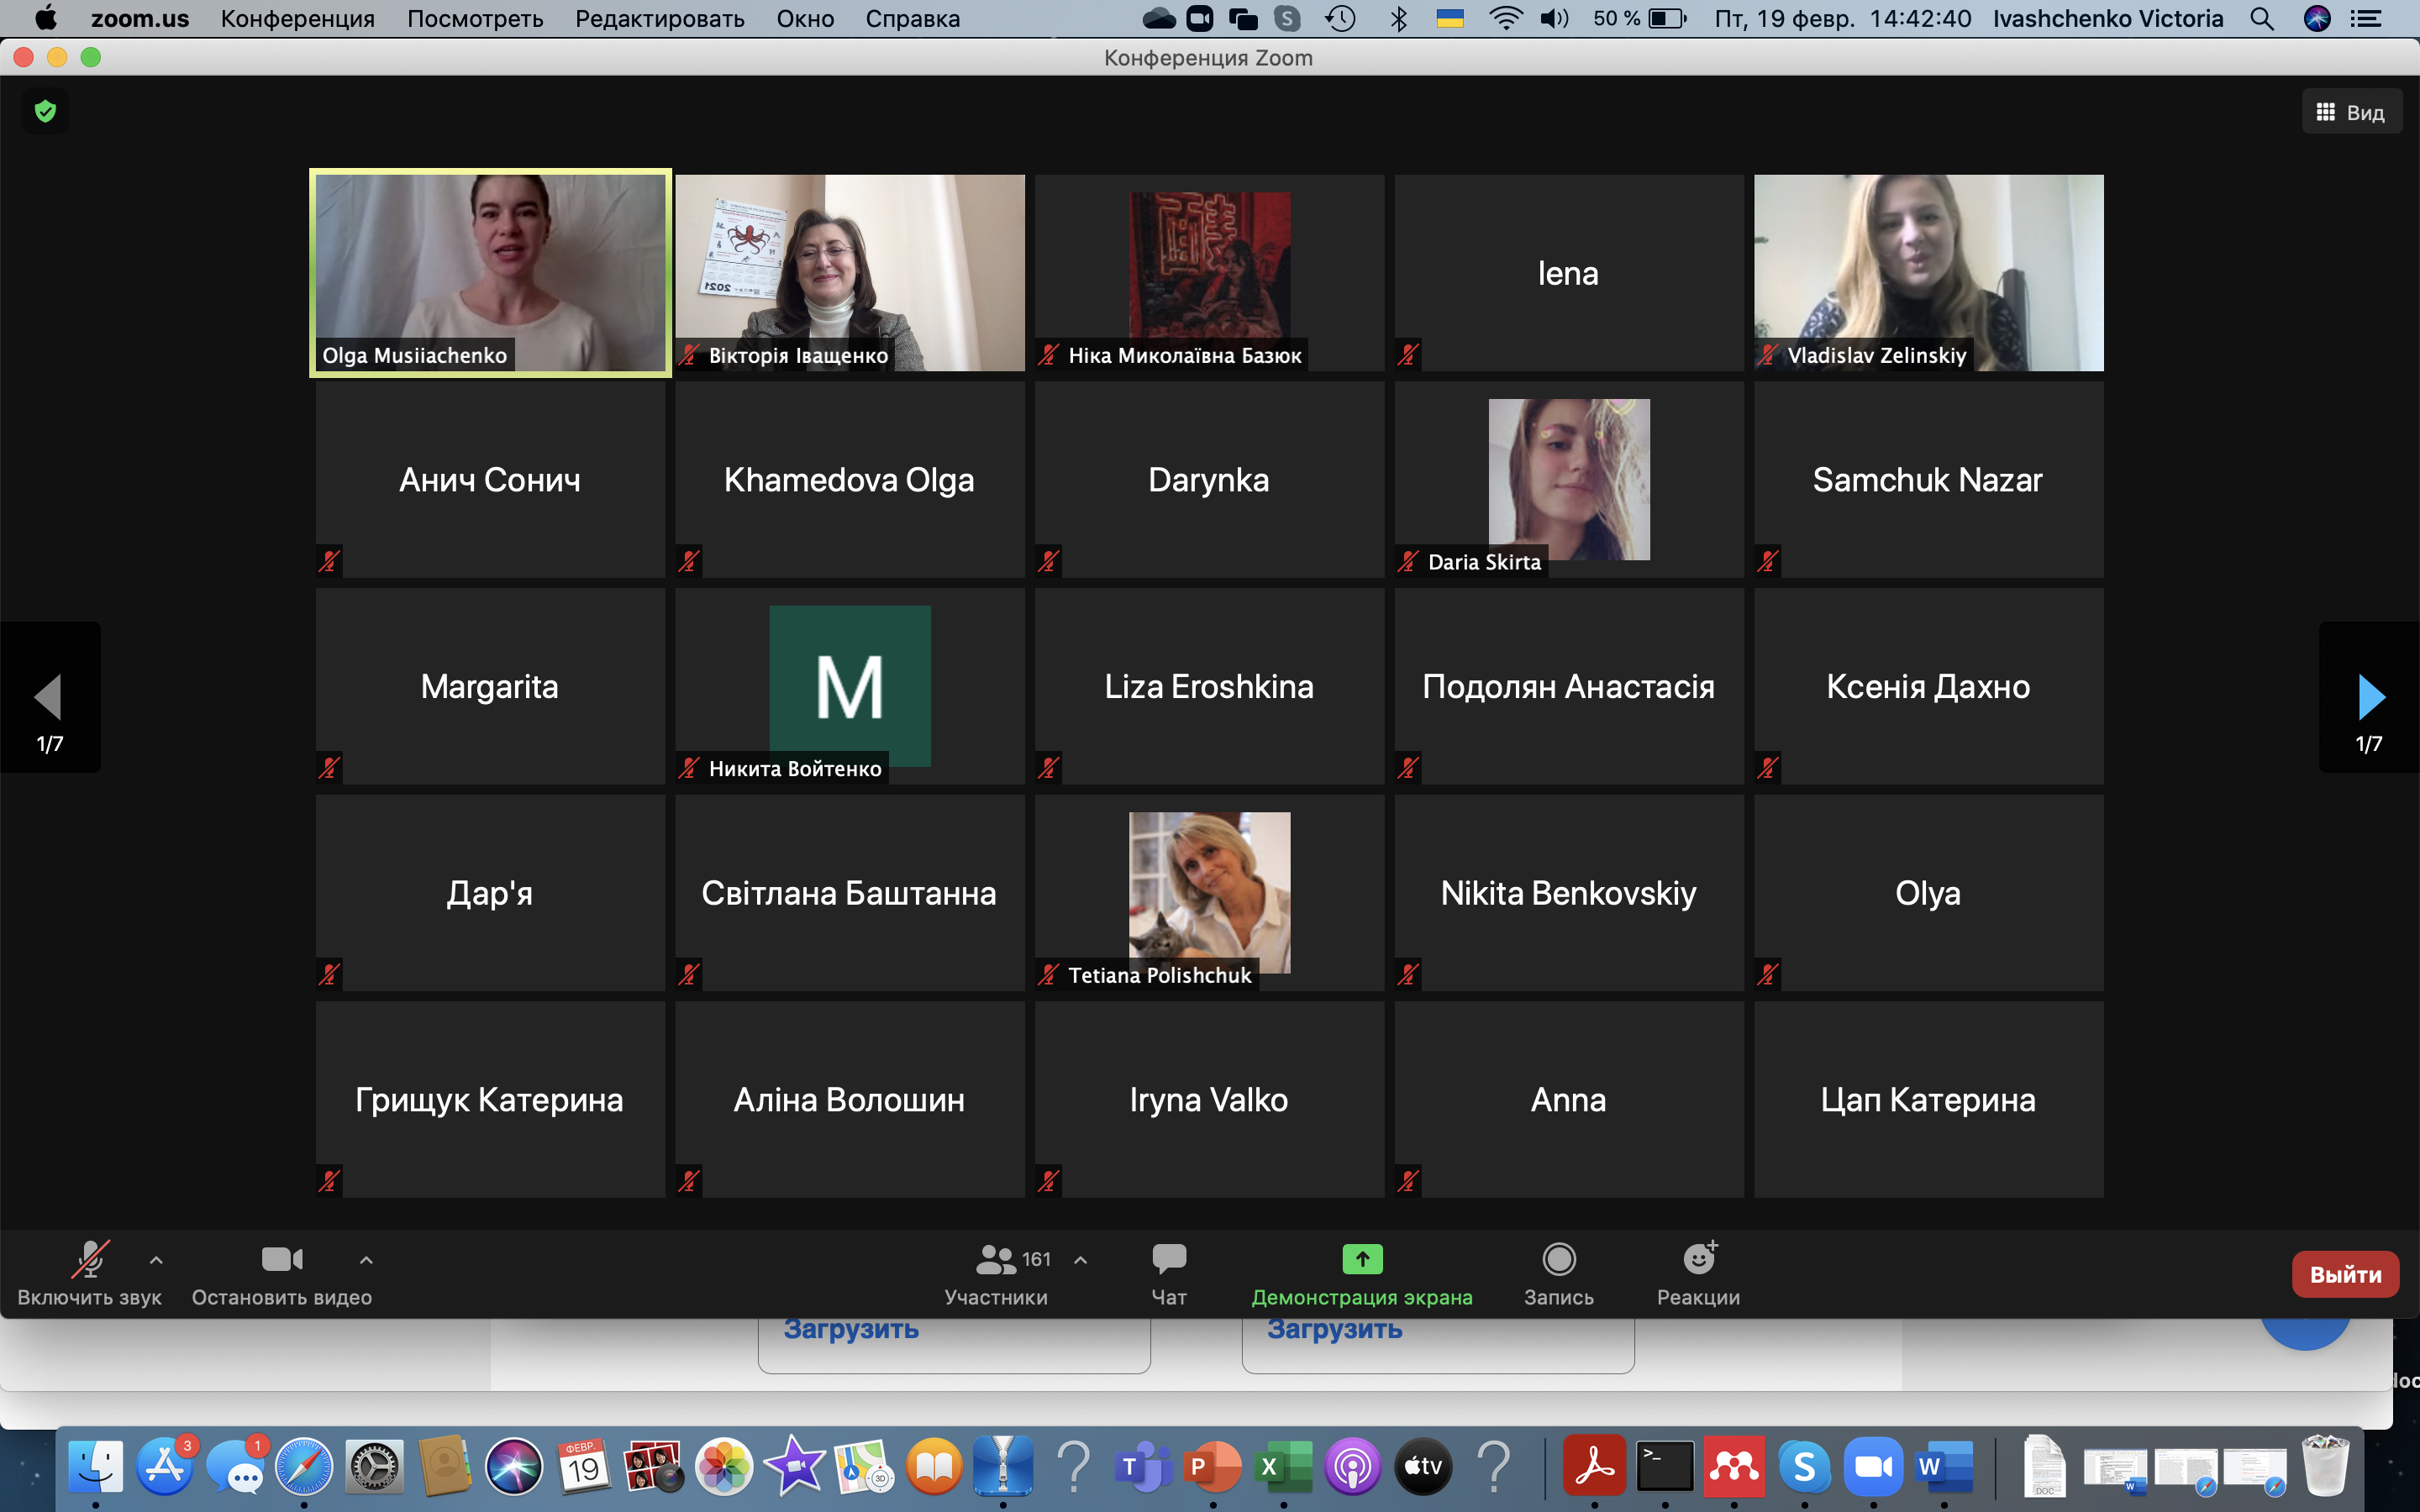
Task: Open the Конференция menu in menu bar
Action: [297, 19]
